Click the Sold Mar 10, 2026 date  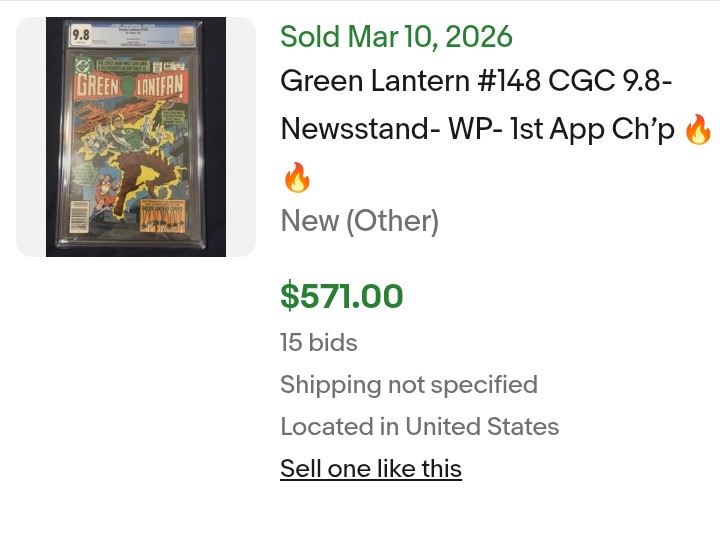click(396, 37)
